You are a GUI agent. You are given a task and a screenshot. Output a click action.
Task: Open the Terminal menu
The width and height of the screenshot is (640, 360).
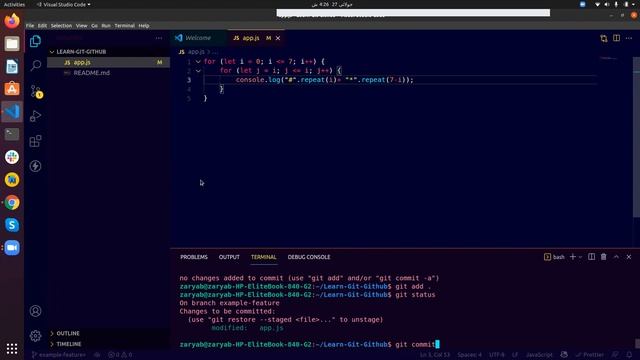124,25
